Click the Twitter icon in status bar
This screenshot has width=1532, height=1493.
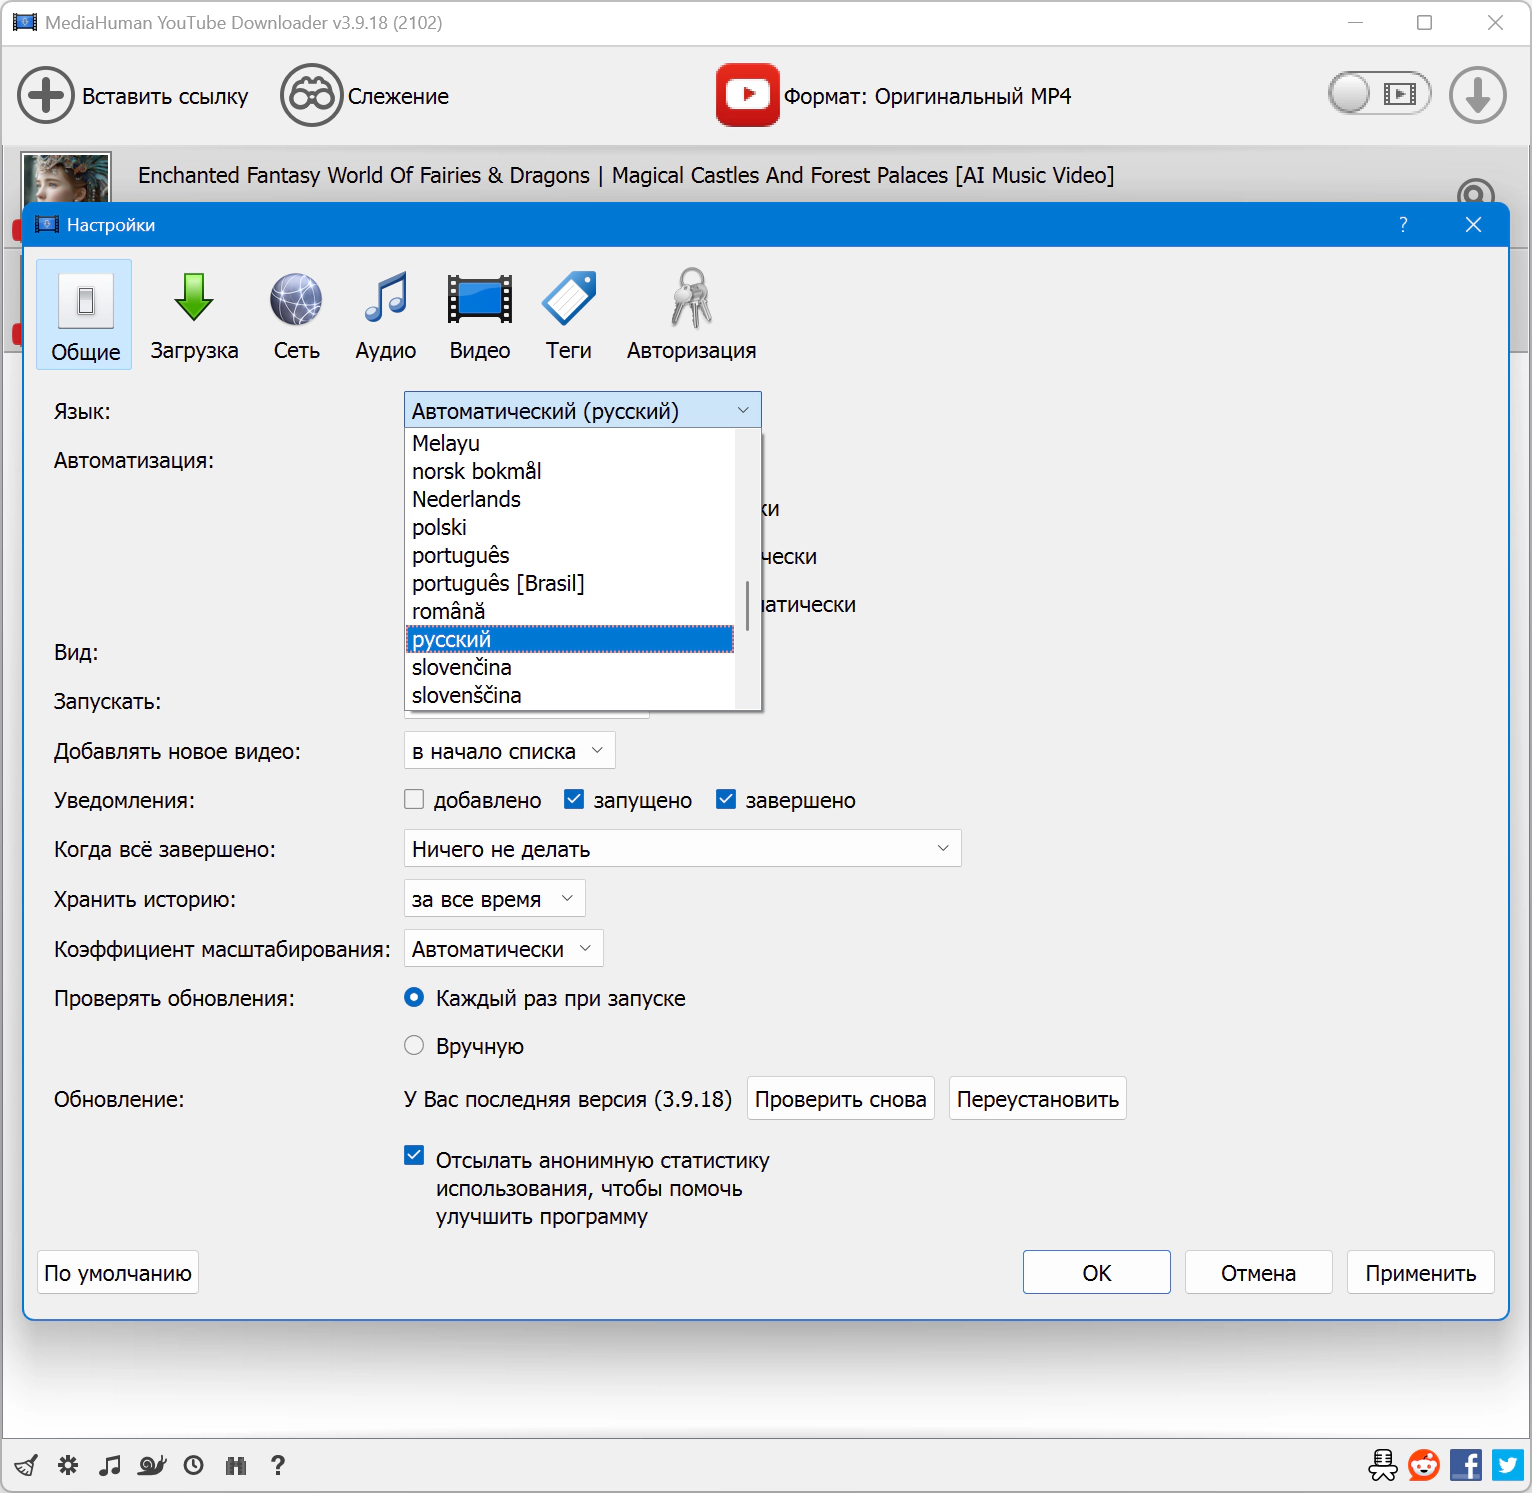pyautogui.click(x=1508, y=1465)
